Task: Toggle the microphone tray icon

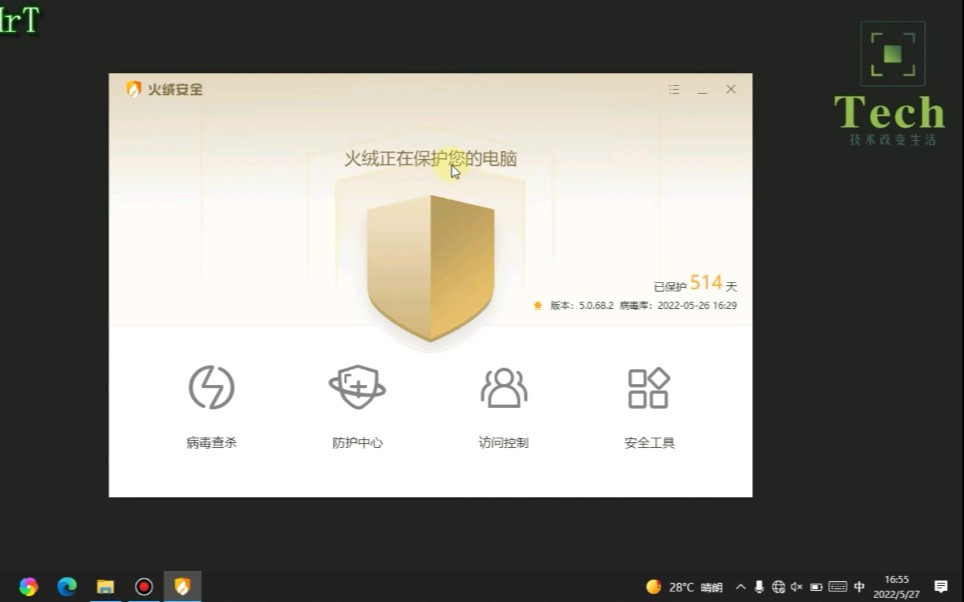Action: pyautogui.click(x=758, y=586)
